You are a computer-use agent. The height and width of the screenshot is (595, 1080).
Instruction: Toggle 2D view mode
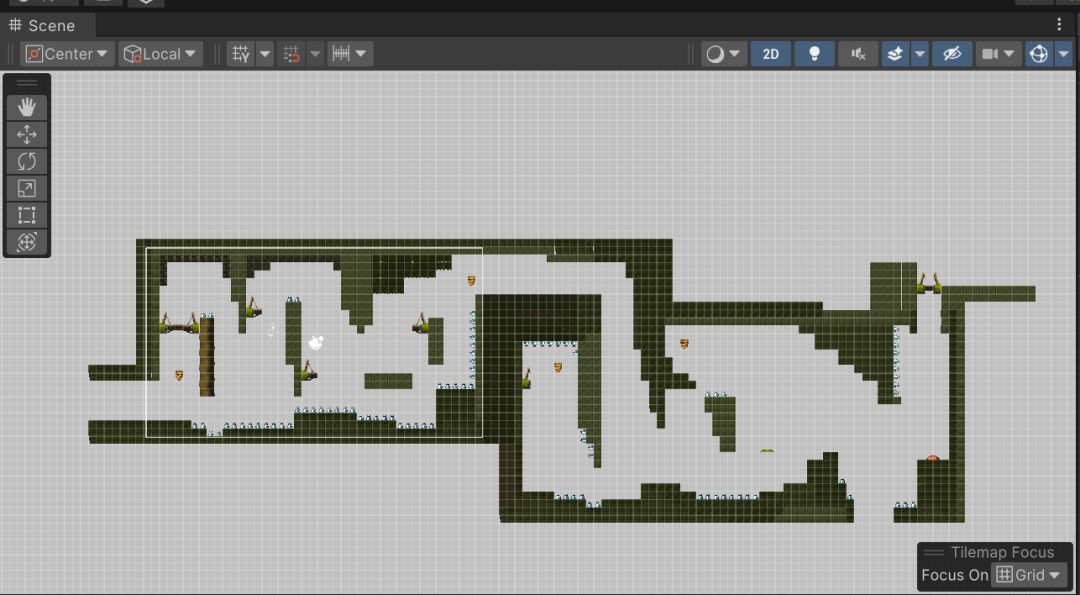[771, 54]
